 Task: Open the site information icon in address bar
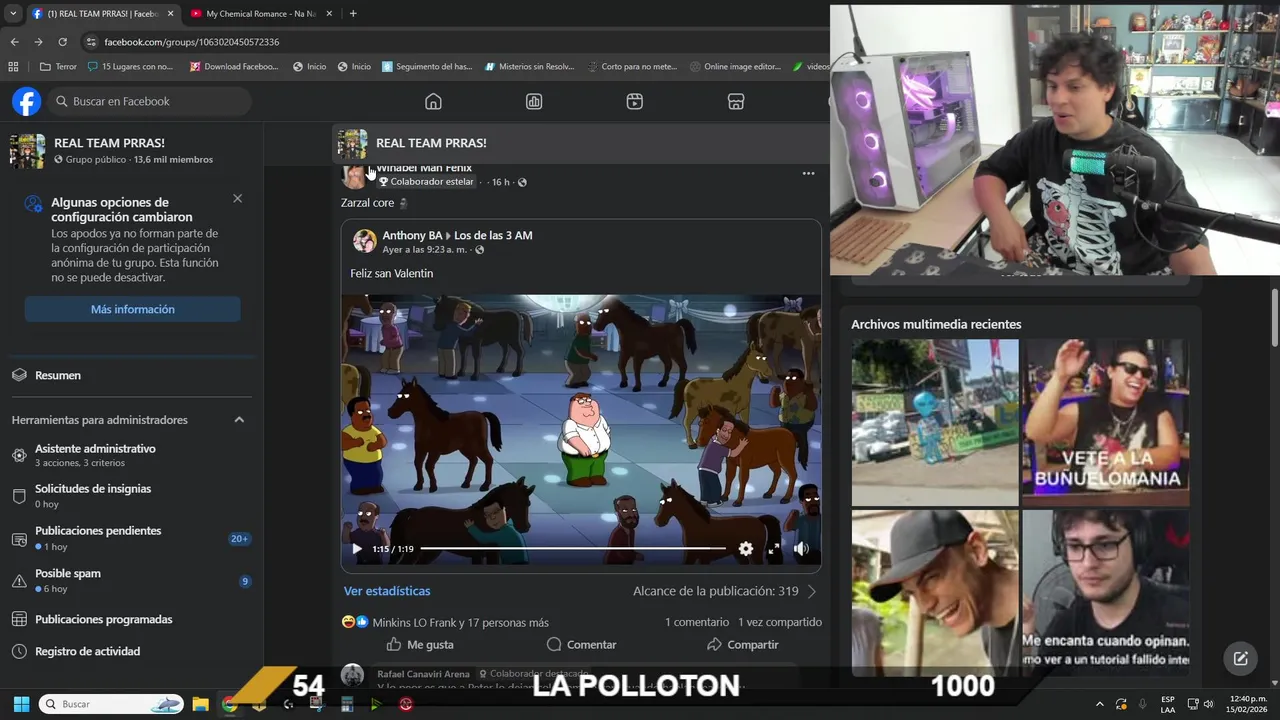(x=91, y=42)
